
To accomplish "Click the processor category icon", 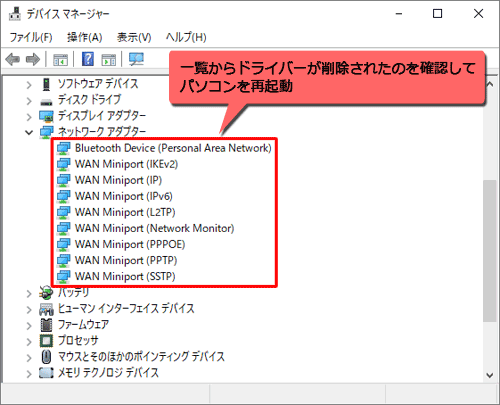I will 46,341.
